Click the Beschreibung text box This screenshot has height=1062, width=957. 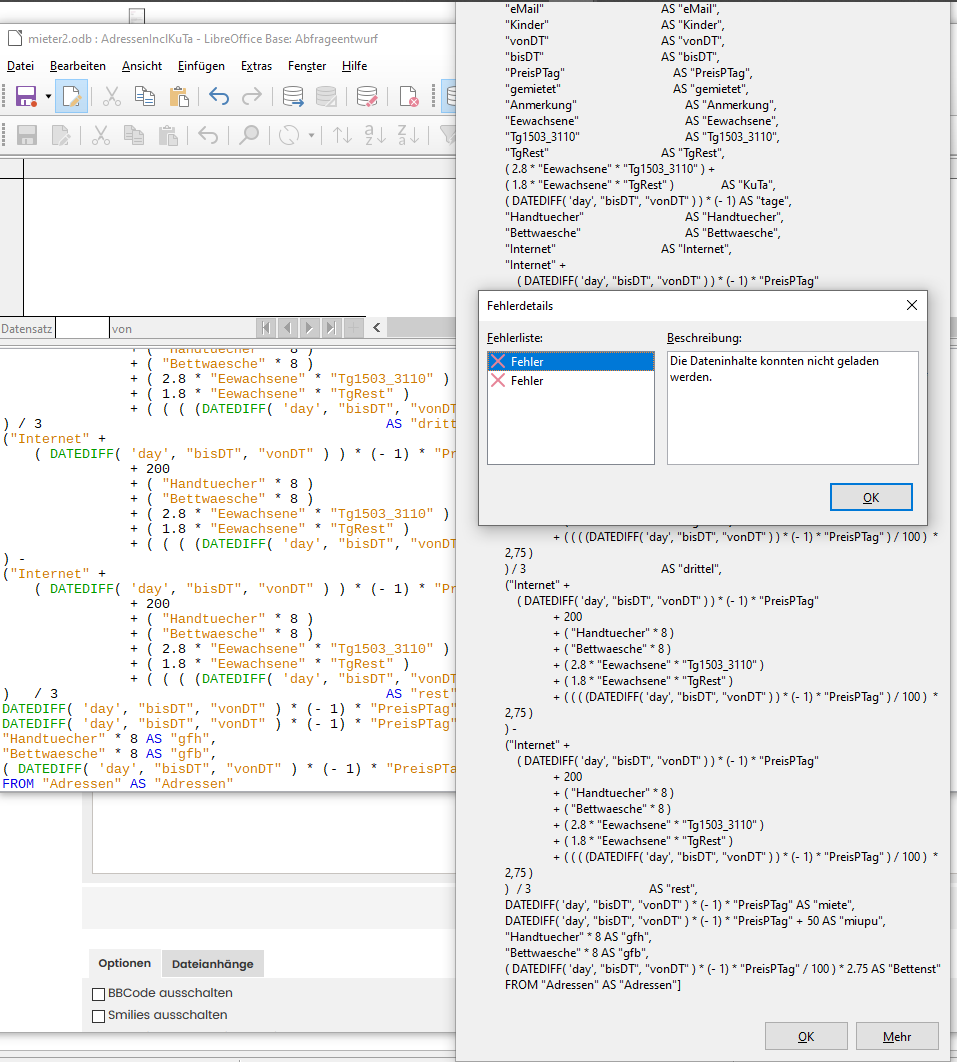792,408
